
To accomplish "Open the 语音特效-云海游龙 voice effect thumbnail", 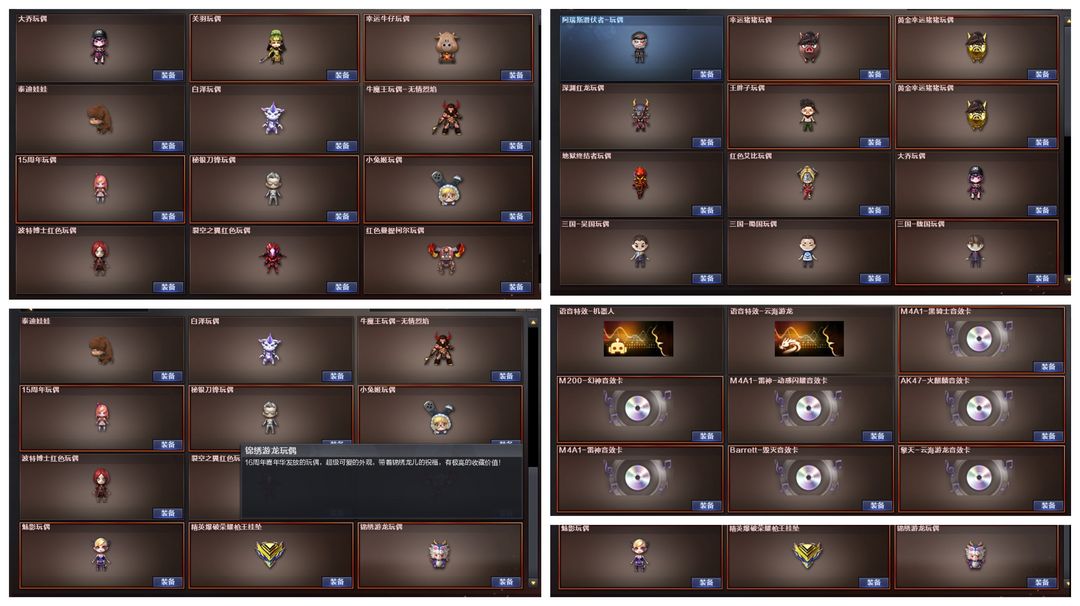I will [x=809, y=338].
